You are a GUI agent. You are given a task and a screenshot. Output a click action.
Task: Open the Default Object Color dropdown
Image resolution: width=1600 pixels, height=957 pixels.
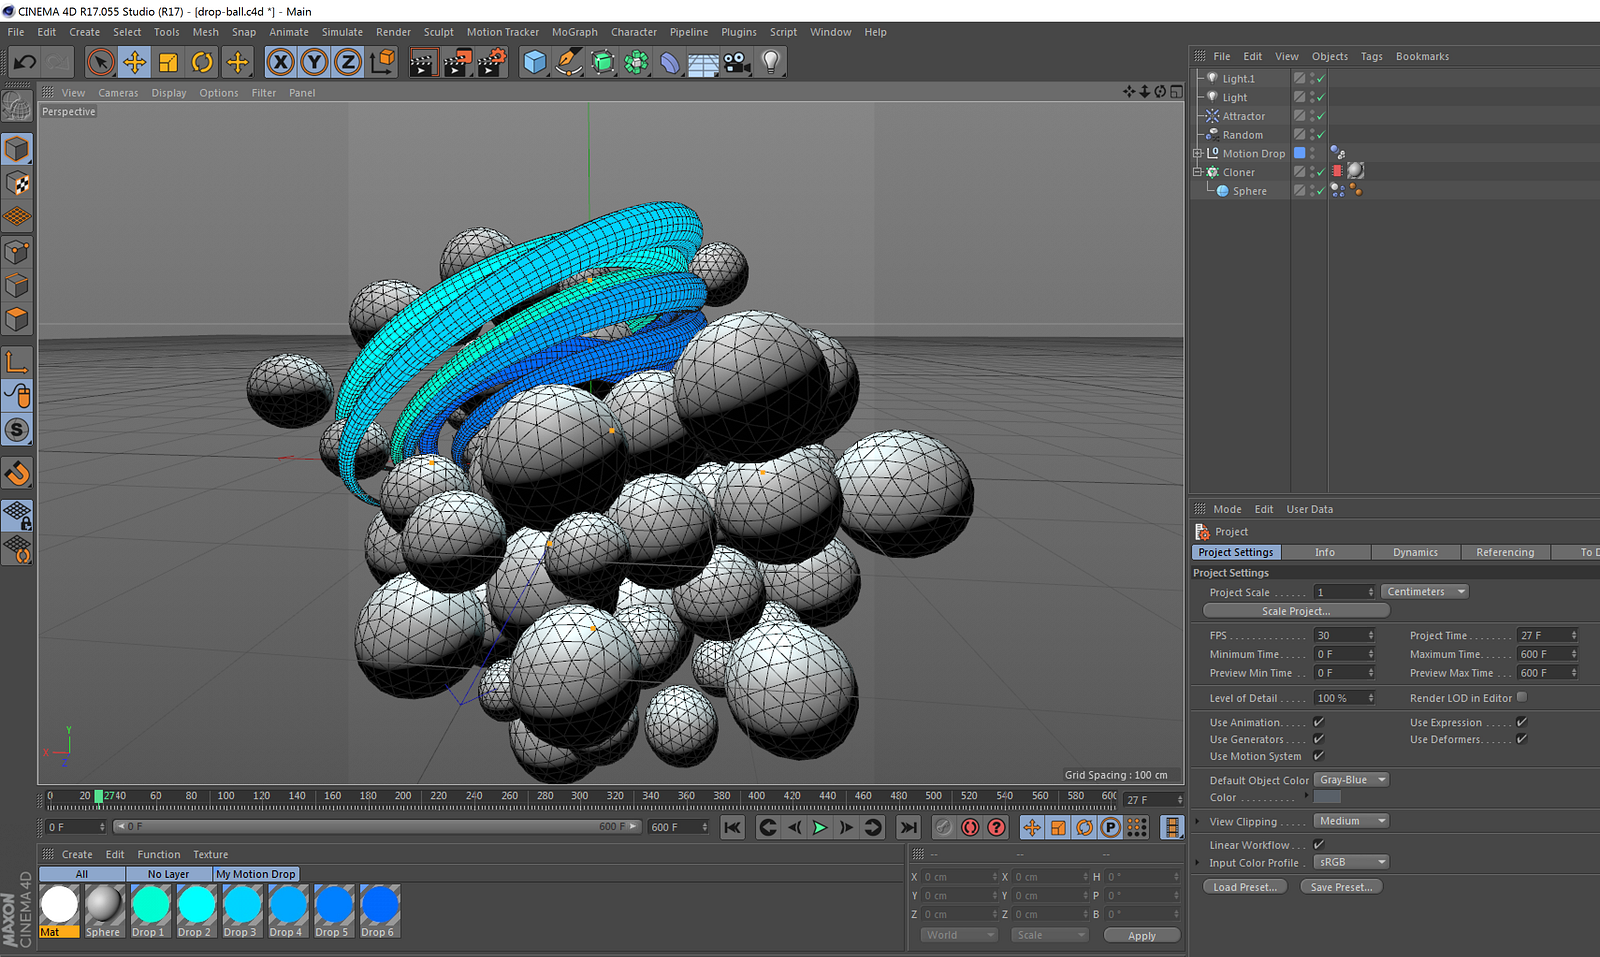pos(1352,780)
